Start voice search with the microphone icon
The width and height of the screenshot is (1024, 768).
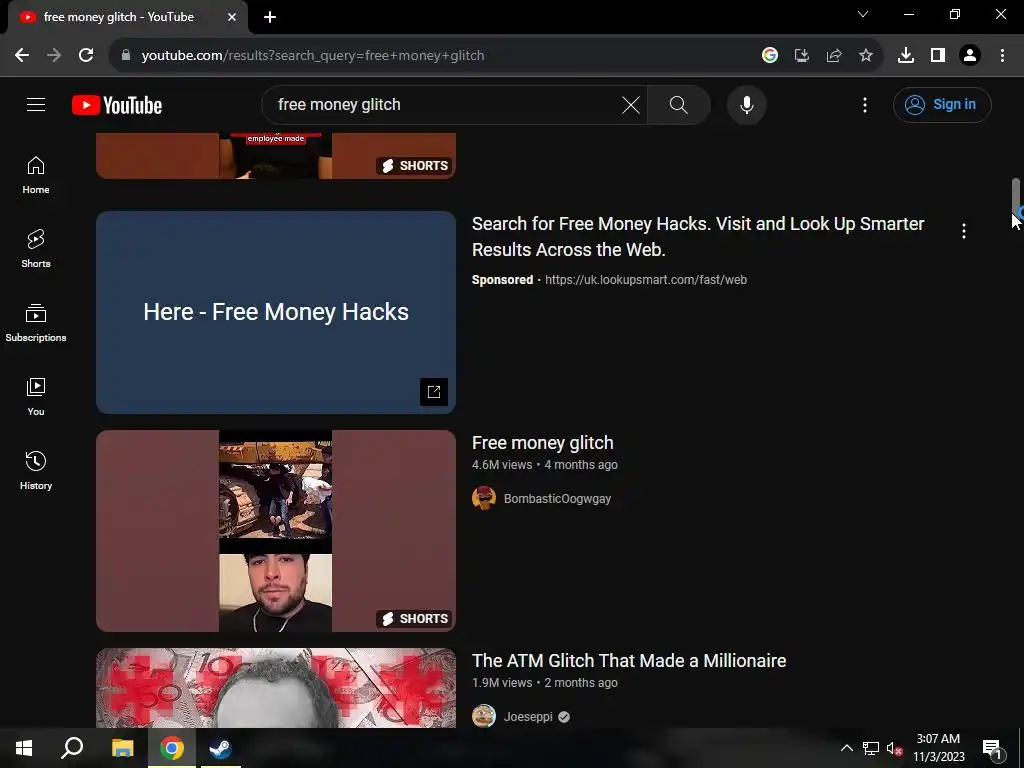click(x=746, y=104)
